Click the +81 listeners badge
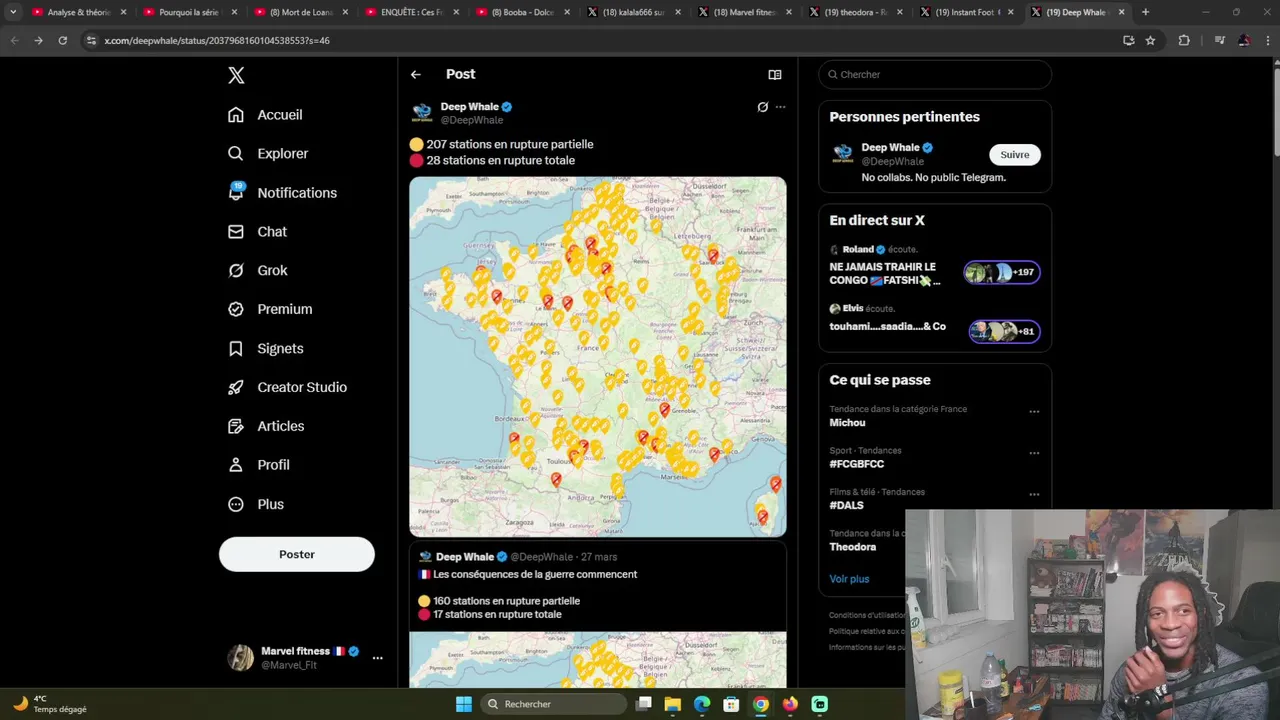Screen dimensions: 1280x720 [1004, 331]
